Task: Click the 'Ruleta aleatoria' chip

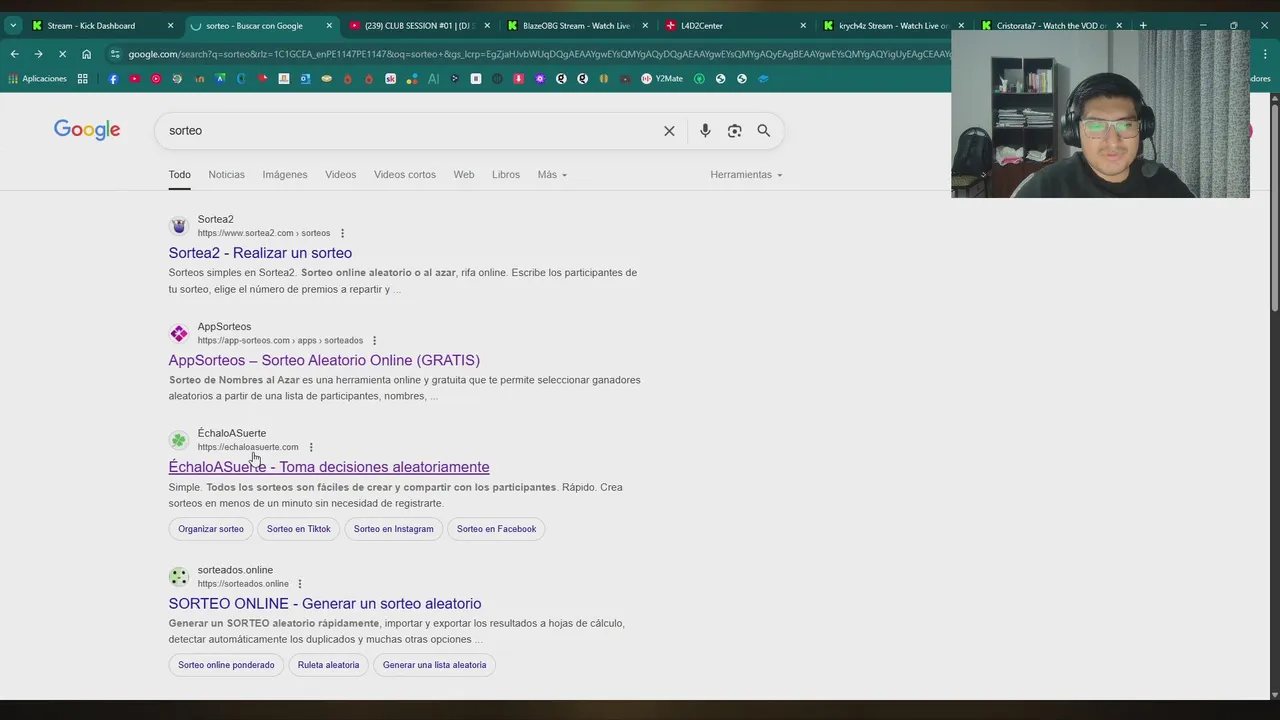Action: (x=328, y=665)
